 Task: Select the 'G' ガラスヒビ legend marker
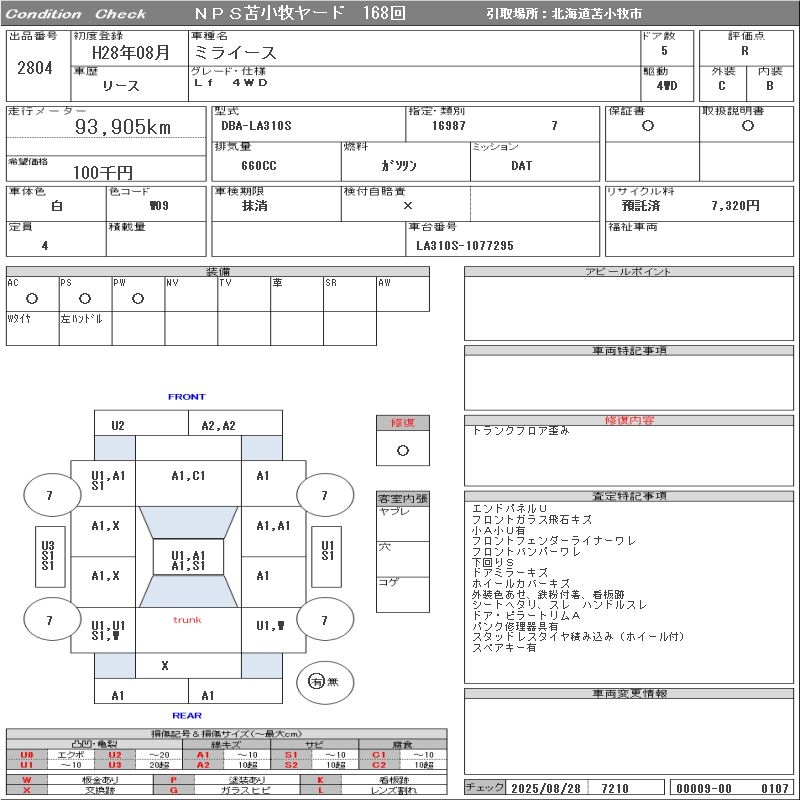point(173,790)
